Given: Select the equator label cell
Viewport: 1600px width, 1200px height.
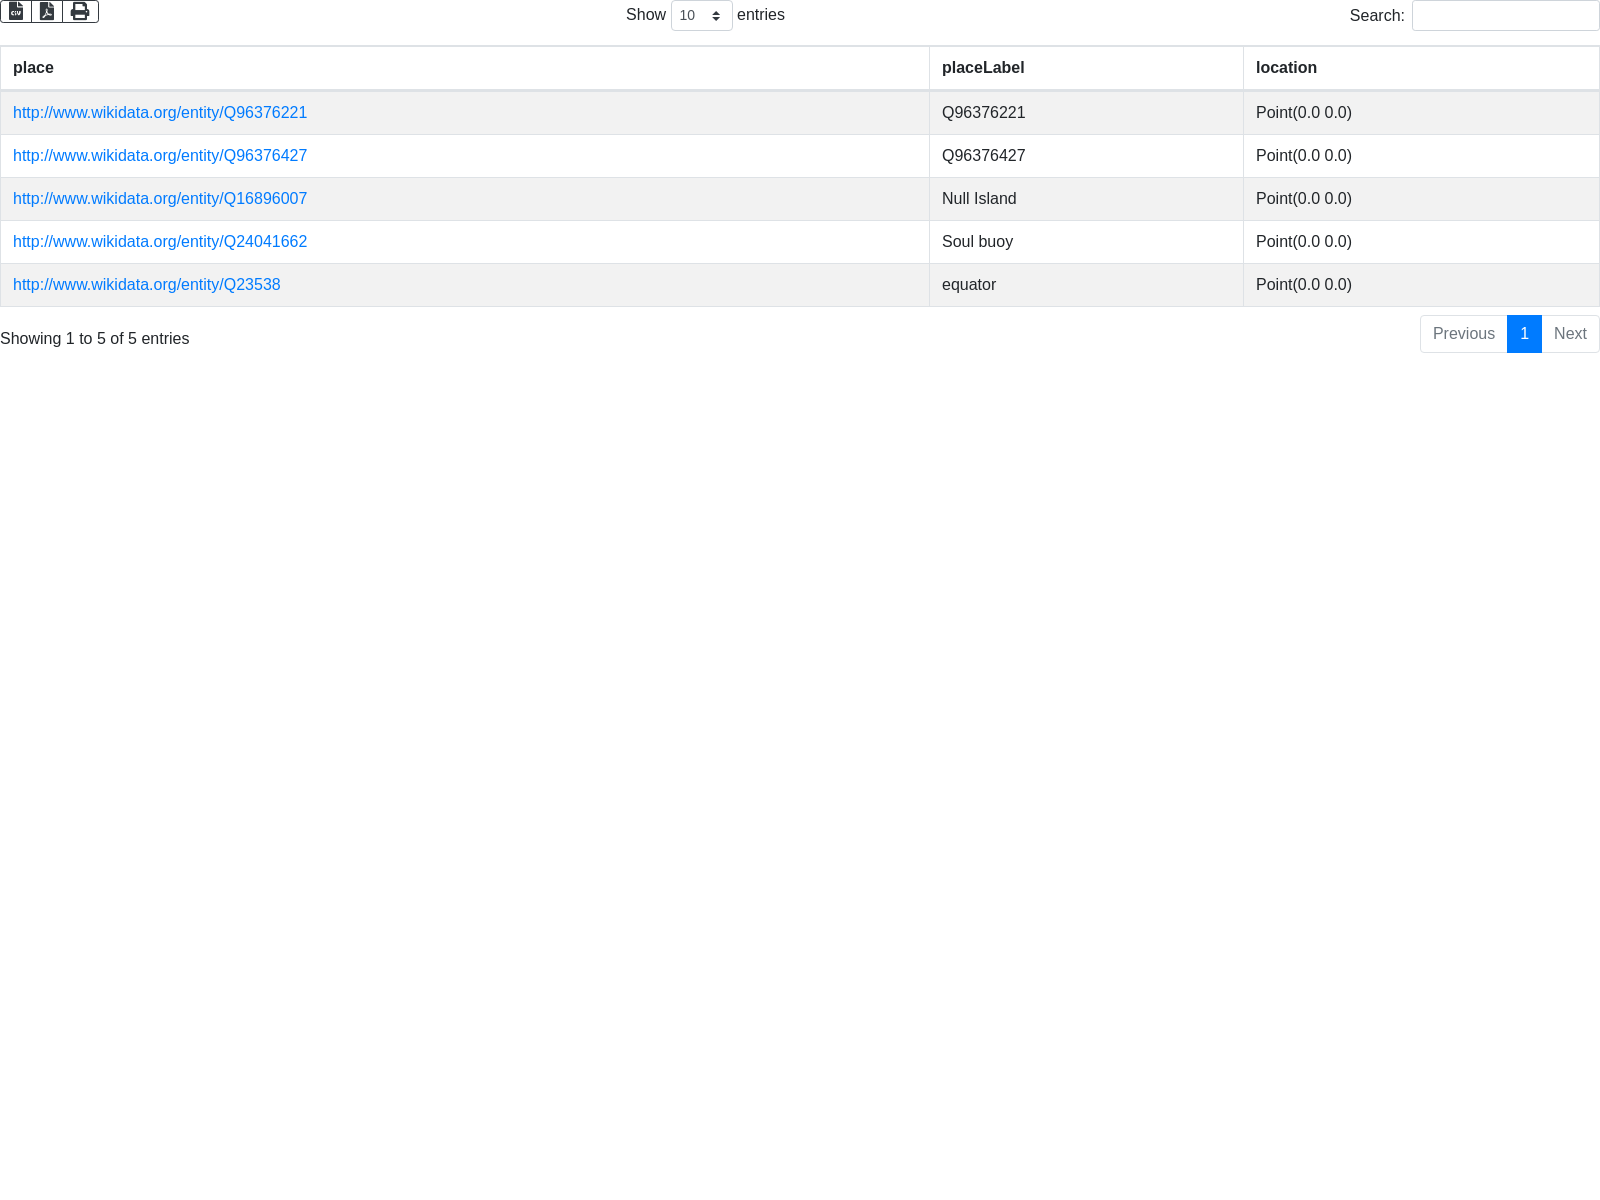Looking at the screenshot, I should 969,285.
